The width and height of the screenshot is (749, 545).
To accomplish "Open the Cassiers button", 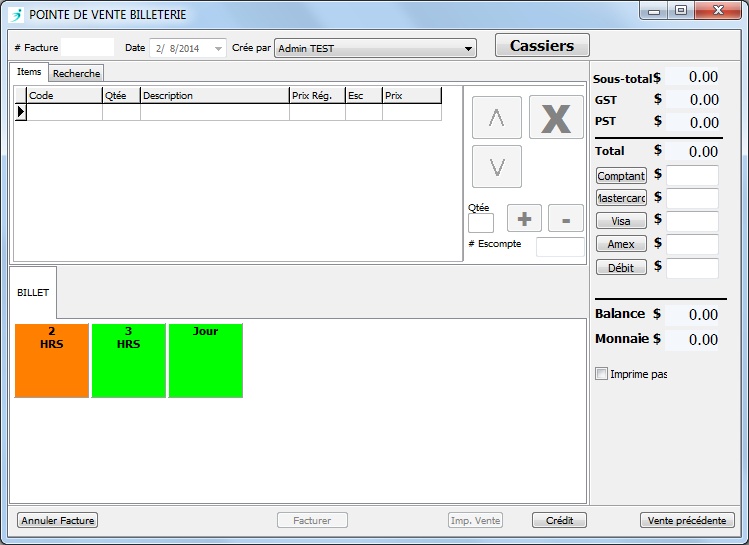I will [x=542, y=46].
